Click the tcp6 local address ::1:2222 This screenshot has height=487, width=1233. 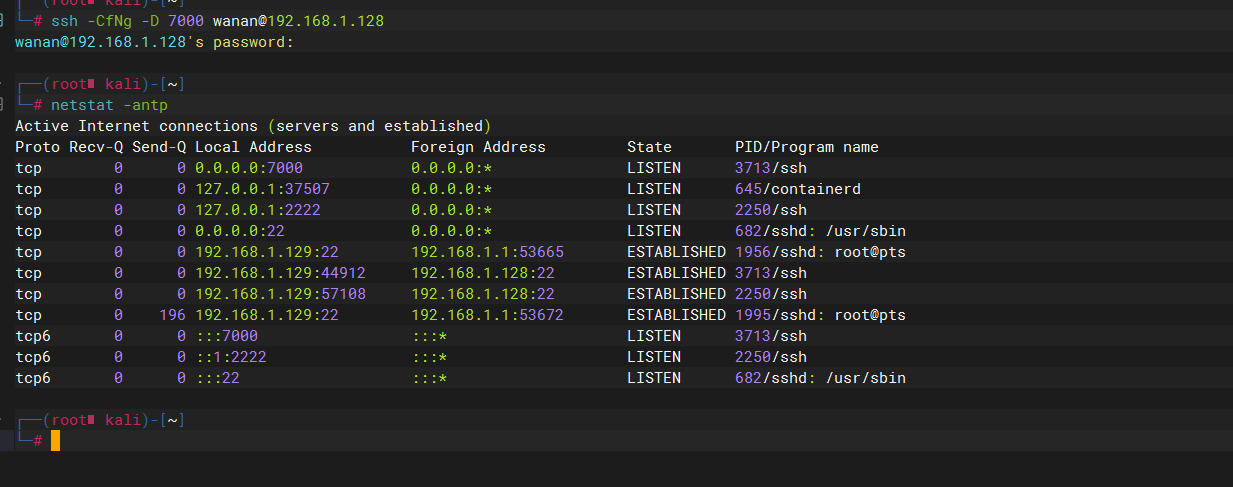[x=231, y=357]
